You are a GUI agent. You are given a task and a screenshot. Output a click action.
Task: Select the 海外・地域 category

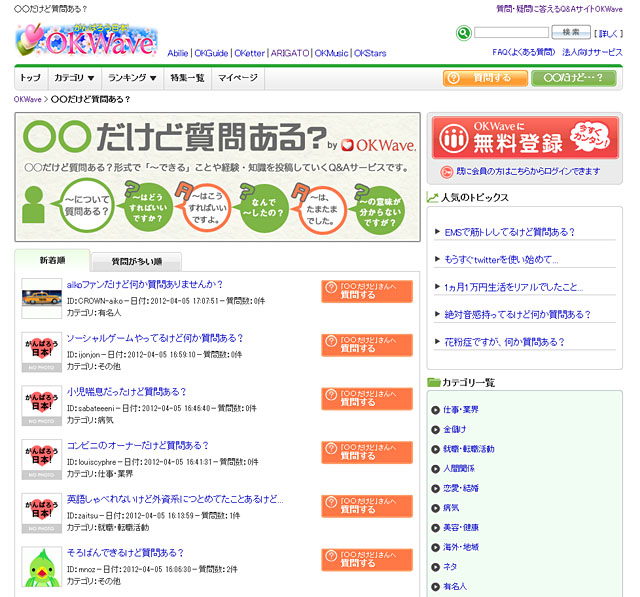click(461, 547)
